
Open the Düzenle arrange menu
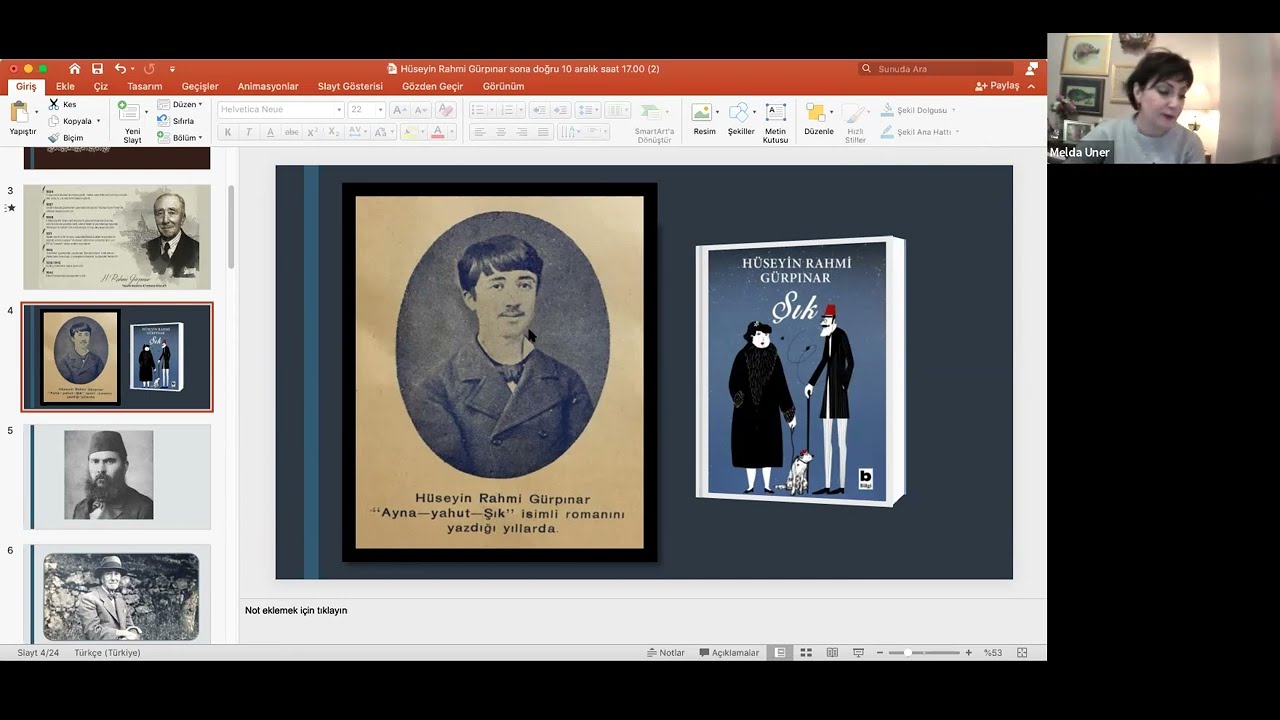coord(818,118)
